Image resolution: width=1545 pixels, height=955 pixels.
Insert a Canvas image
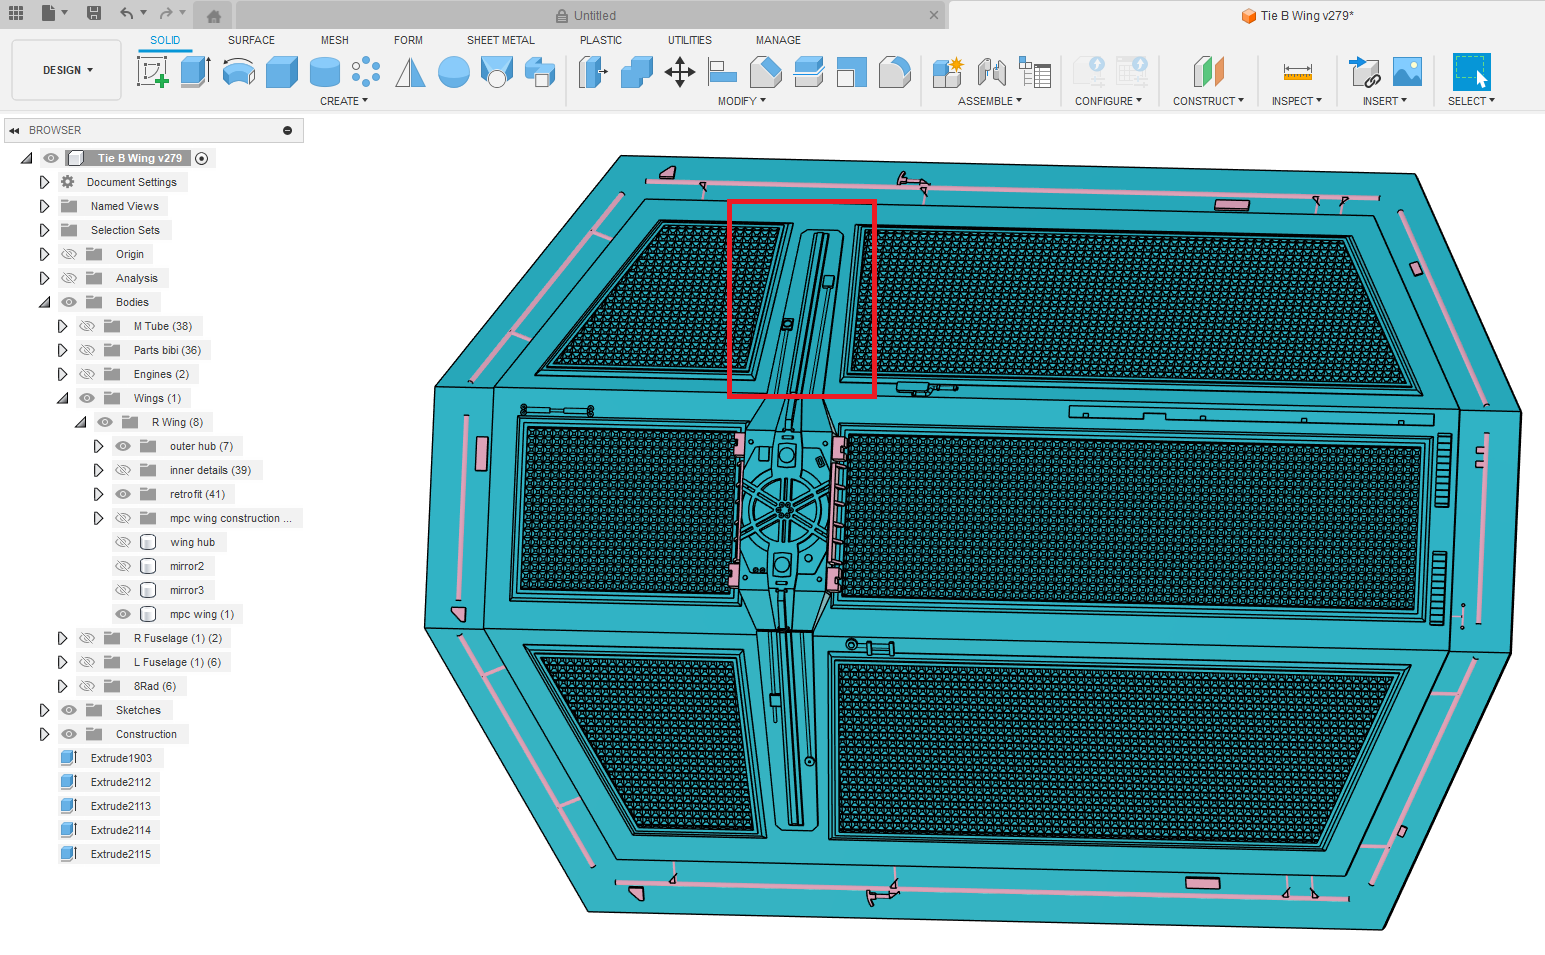pos(1407,72)
